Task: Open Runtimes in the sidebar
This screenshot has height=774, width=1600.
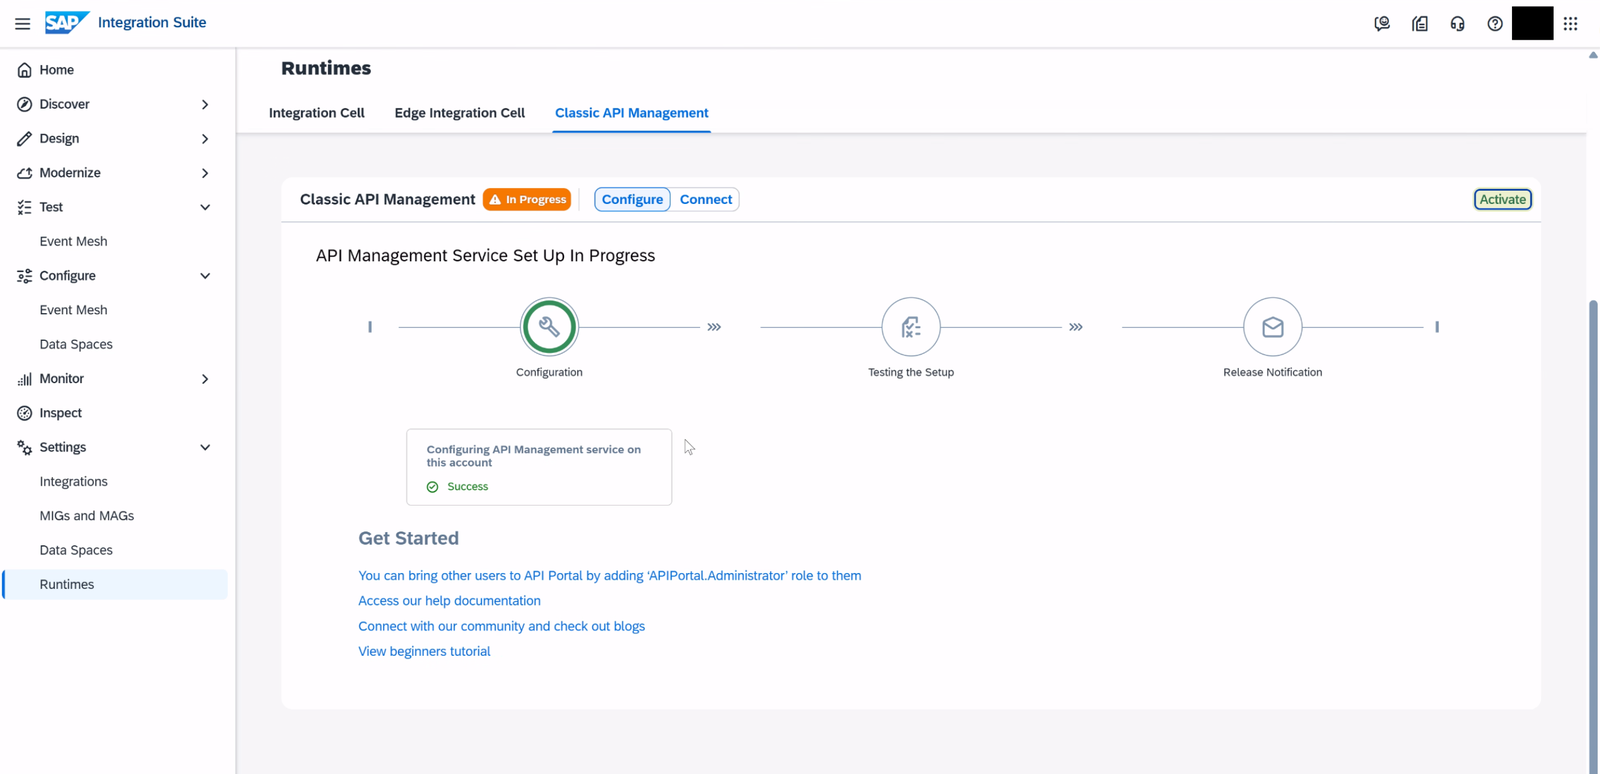Action: (x=115, y=584)
